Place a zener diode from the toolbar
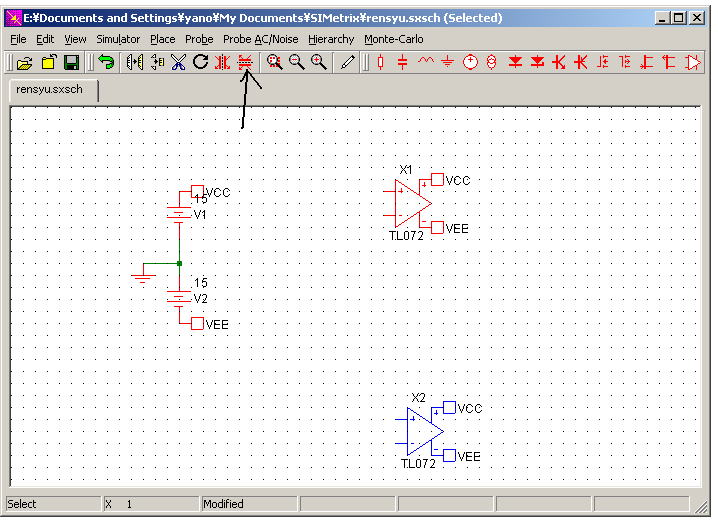This screenshot has height=522, width=718. 537,62
